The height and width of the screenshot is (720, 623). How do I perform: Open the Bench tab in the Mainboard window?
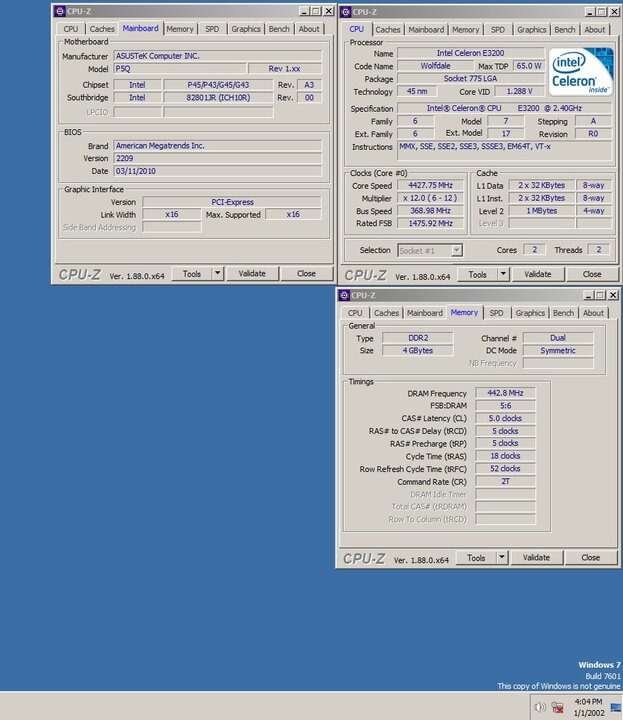[279, 28]
